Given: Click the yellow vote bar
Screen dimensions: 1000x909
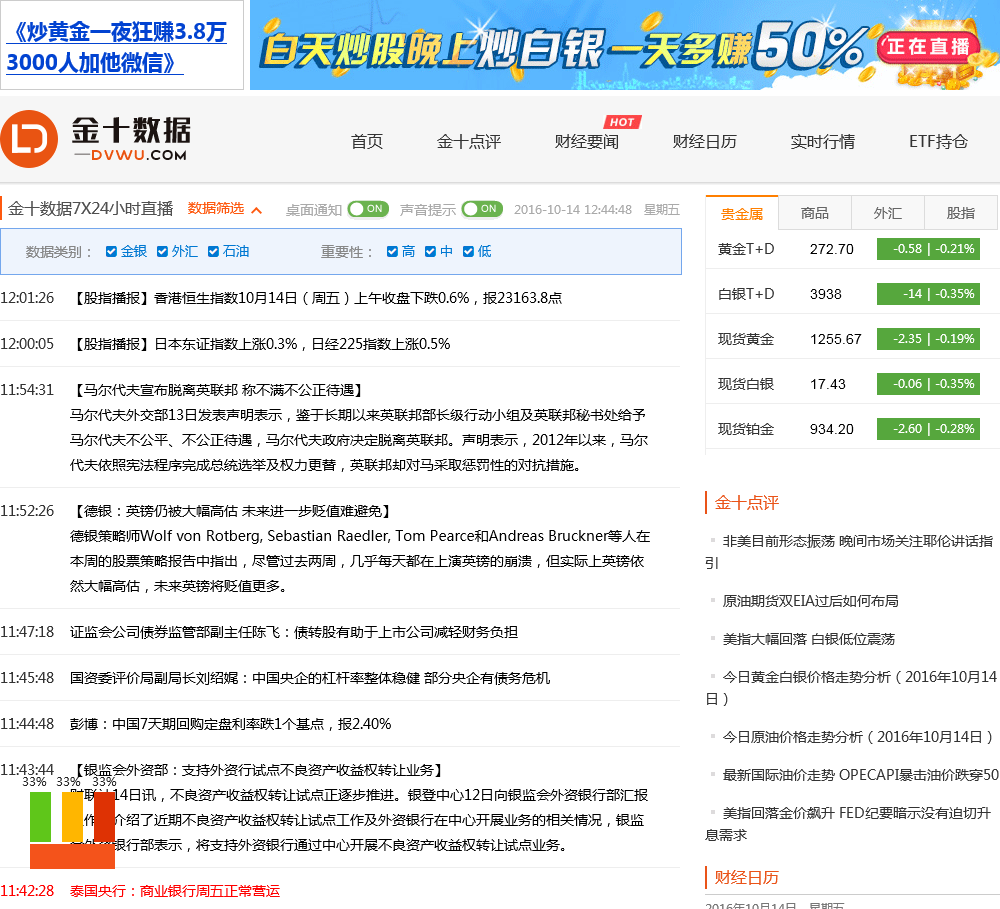Looking at the screenshot, I should point(72,817).
